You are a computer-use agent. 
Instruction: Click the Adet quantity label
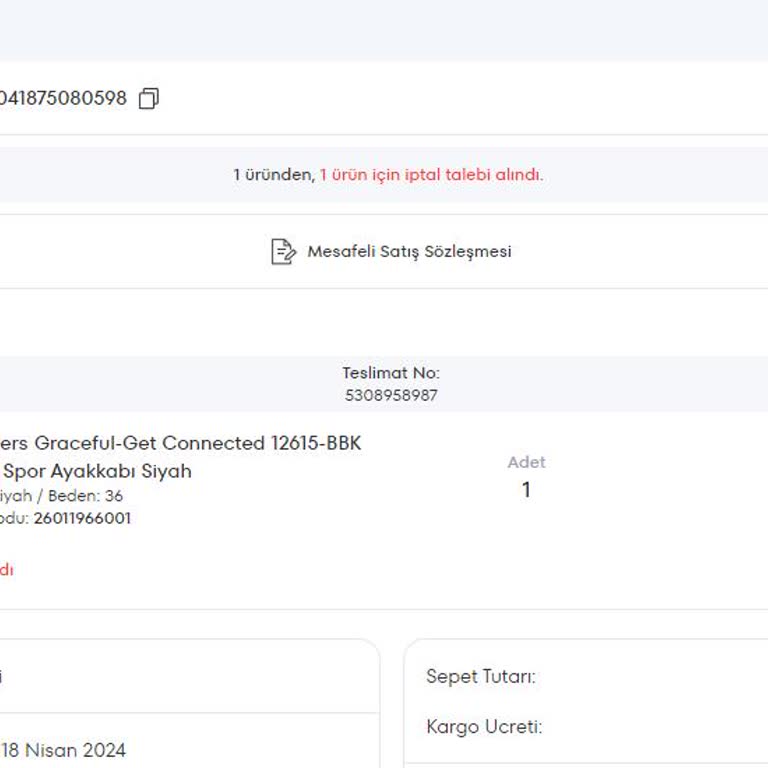pyautogui.click(x=526, y=462)
